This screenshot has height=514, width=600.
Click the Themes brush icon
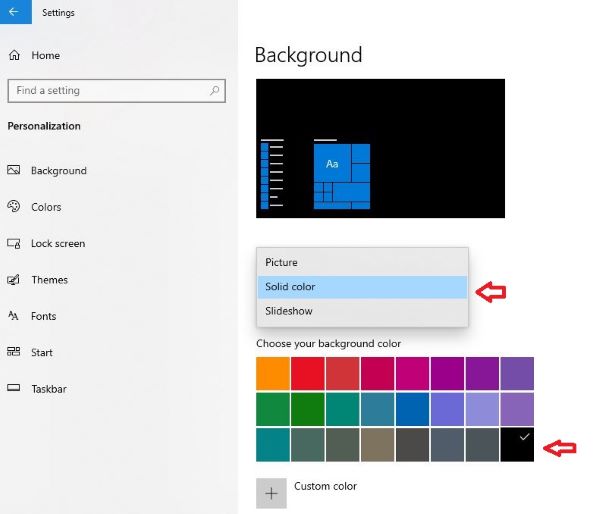13,279
